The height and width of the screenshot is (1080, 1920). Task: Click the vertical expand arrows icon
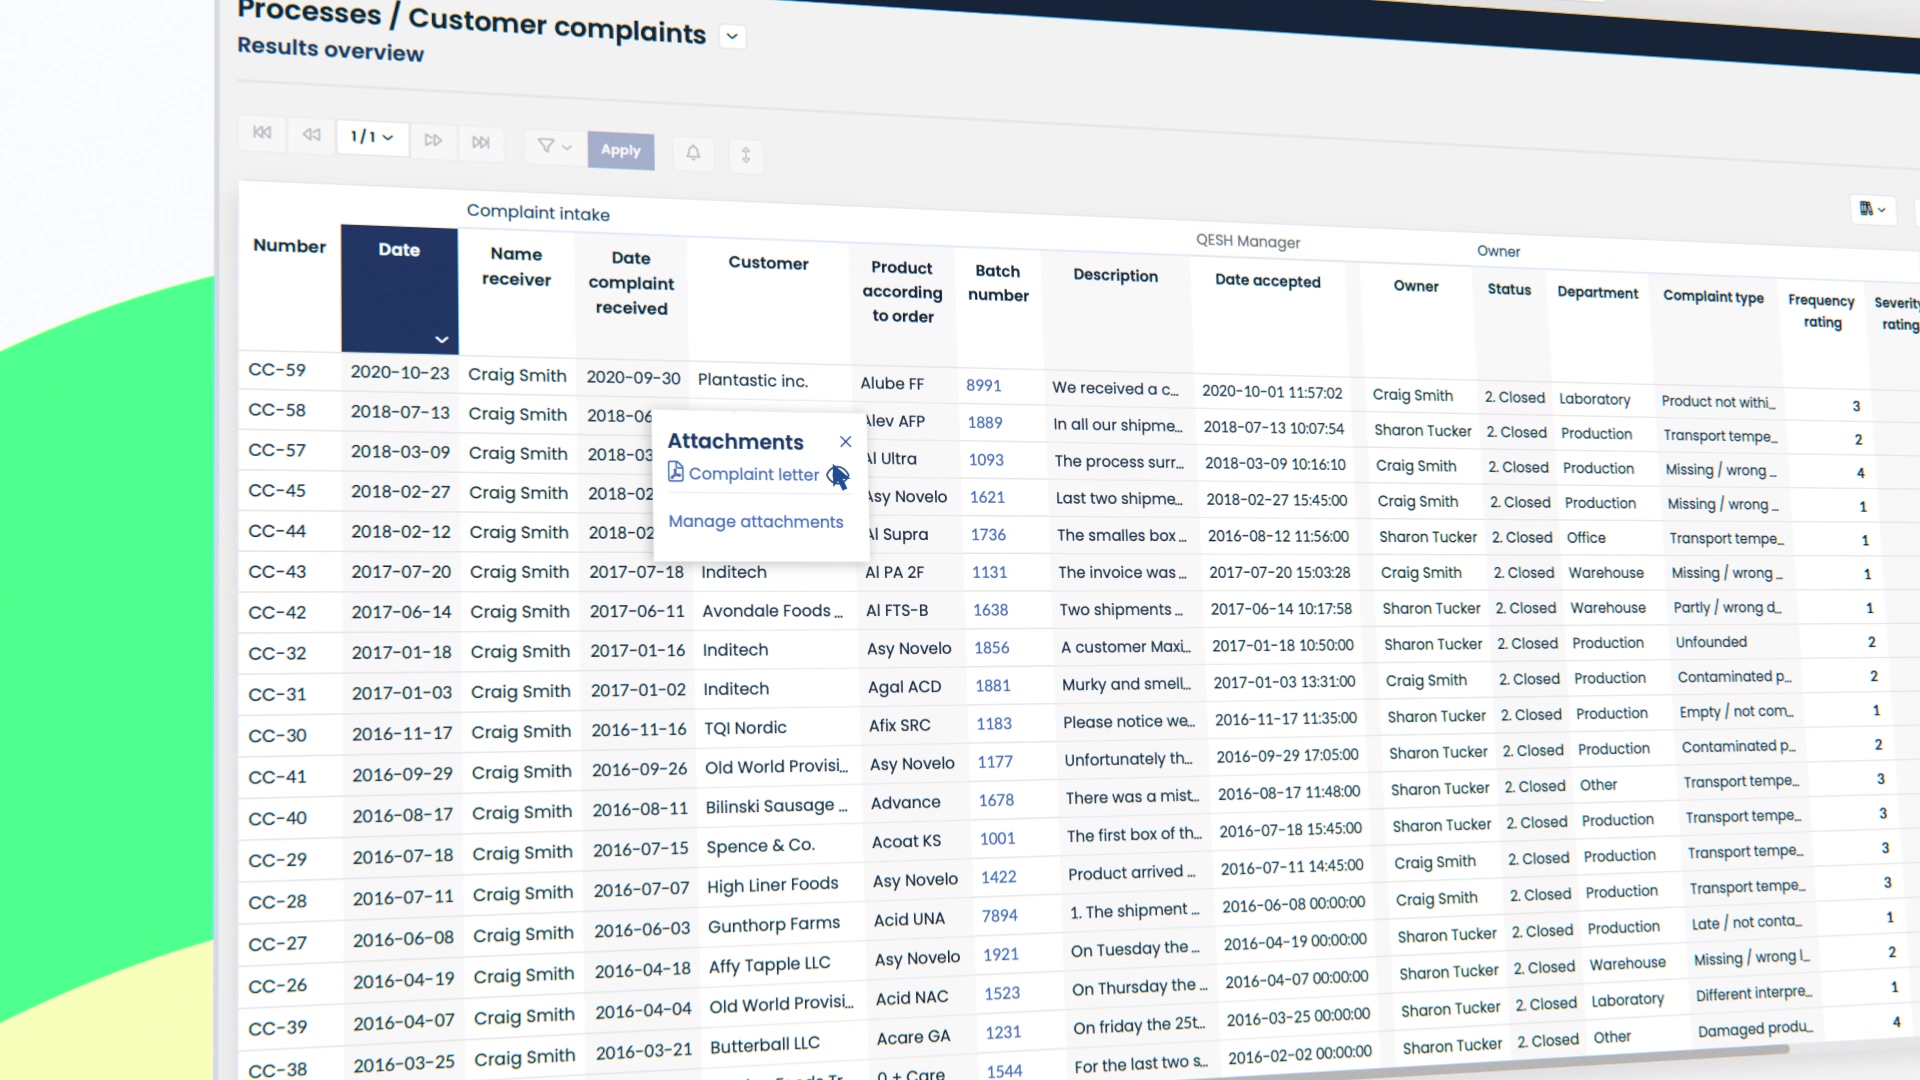(x=746, y=155)
